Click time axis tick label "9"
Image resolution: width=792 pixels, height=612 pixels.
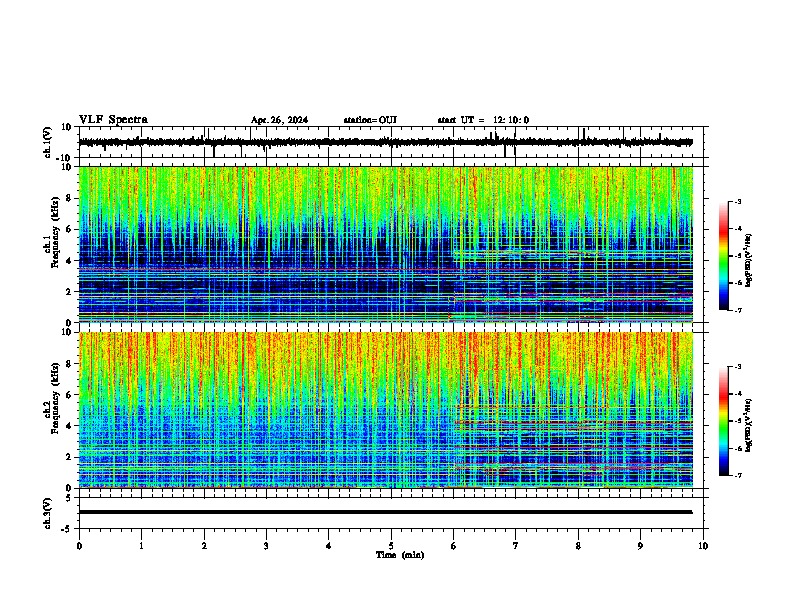tap(640, 546)
